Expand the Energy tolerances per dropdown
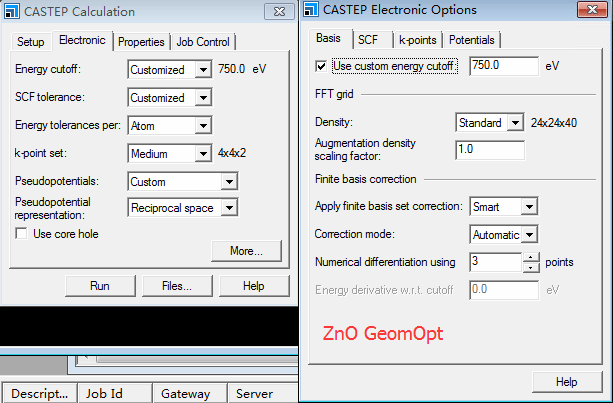The image size is (613, 403). [203, 126]
